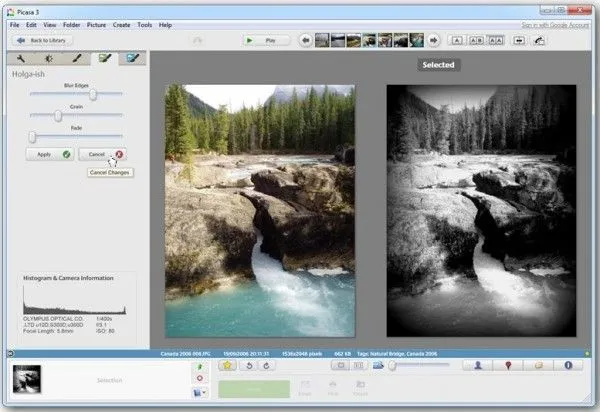Viewport: 600px width, 412px height.
Task: Open the Places red pin panel
Action: tap(508, 365)
